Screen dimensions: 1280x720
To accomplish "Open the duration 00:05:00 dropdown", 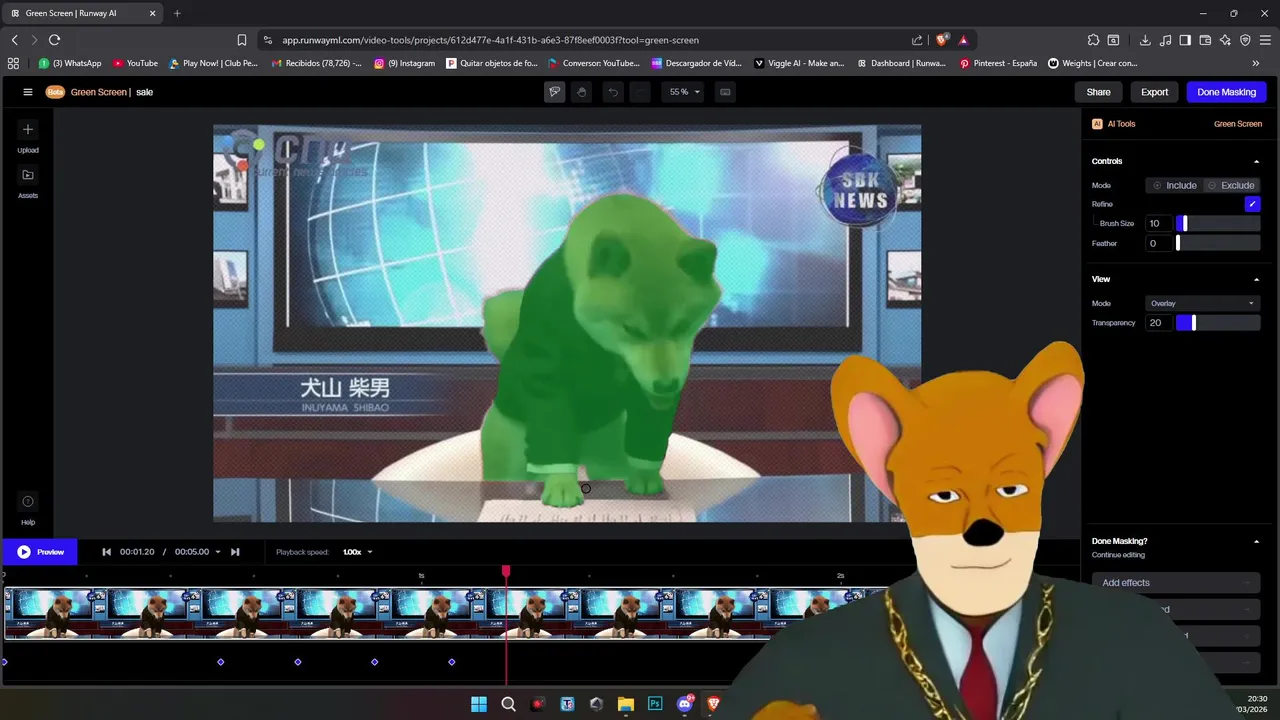I will coord(197,552).
